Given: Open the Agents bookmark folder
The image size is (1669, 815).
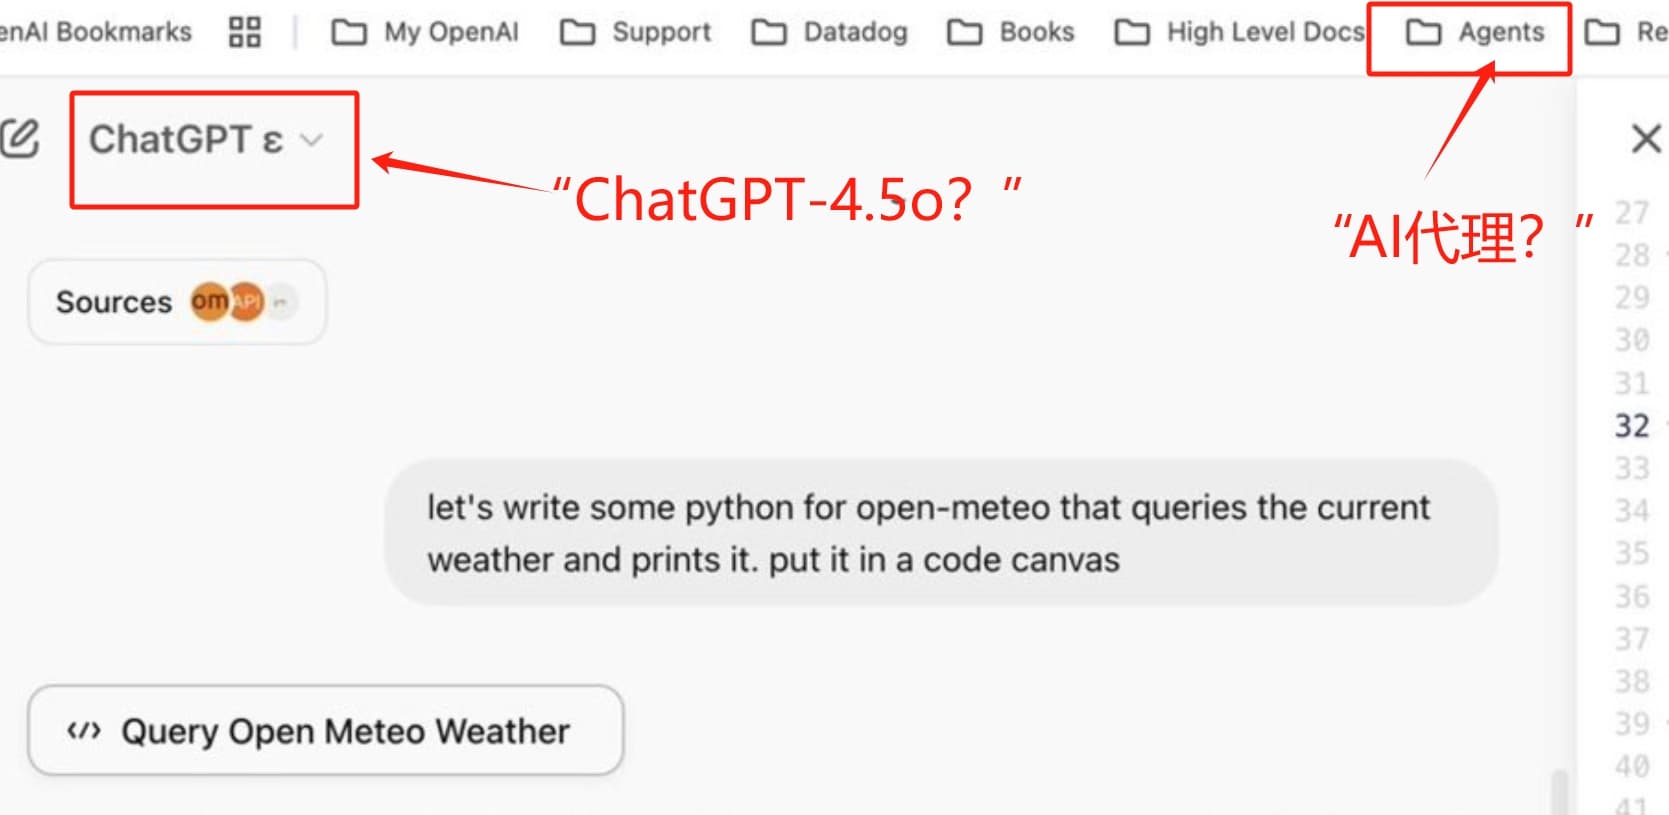Looking at the screenshot, I should (1476, 32).
